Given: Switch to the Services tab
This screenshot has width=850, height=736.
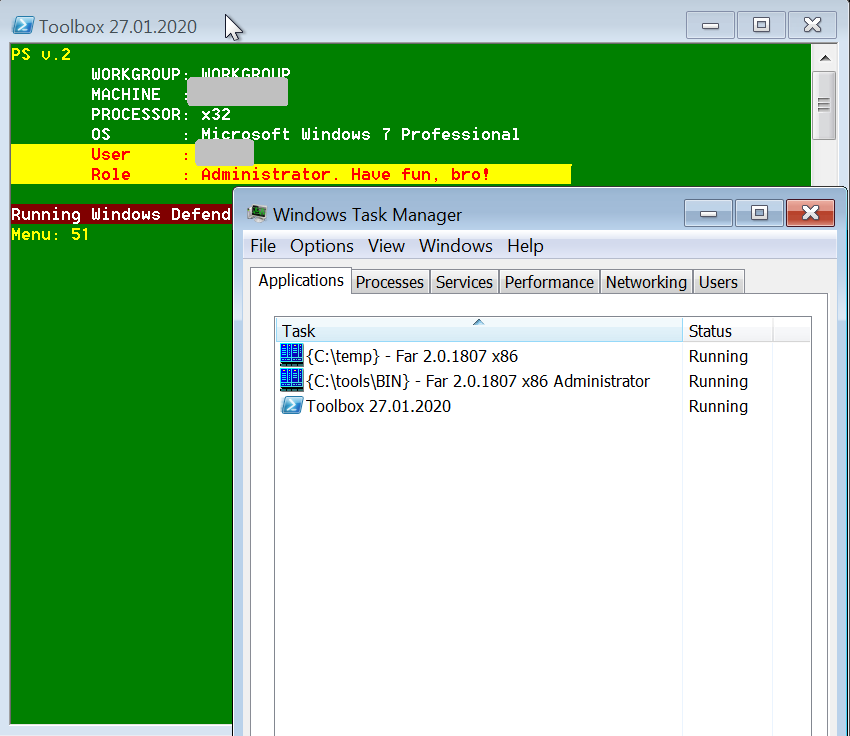Looking at the screenshot, I should tap(464, 282).
